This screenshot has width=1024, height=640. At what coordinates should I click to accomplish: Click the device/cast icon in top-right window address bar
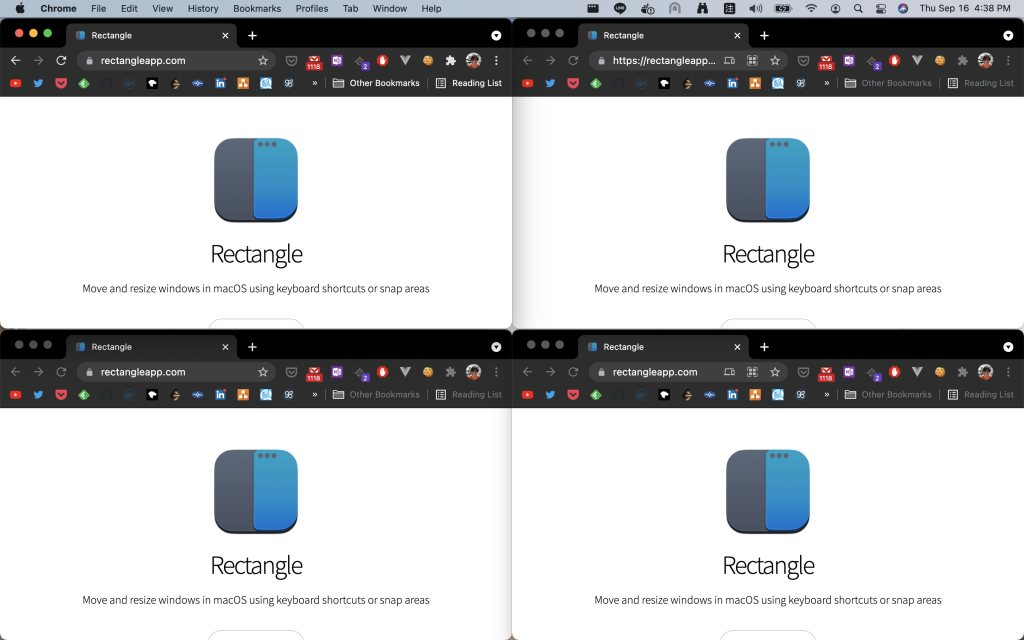pos(729,61)
